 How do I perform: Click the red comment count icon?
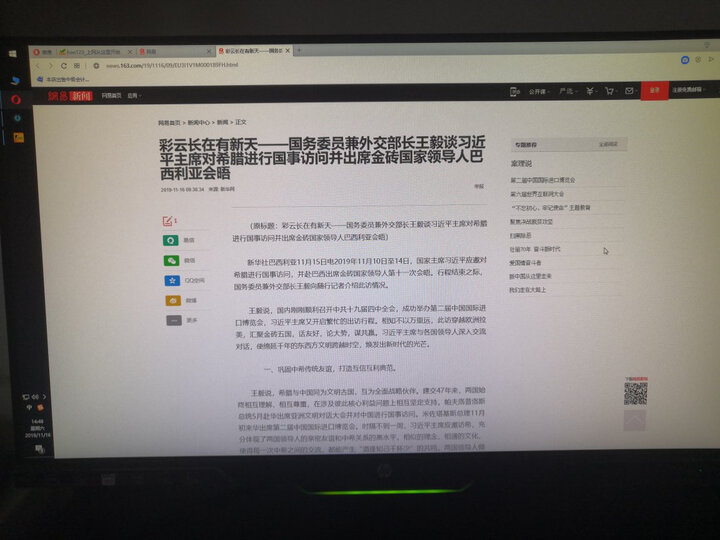tap(169, 221)
